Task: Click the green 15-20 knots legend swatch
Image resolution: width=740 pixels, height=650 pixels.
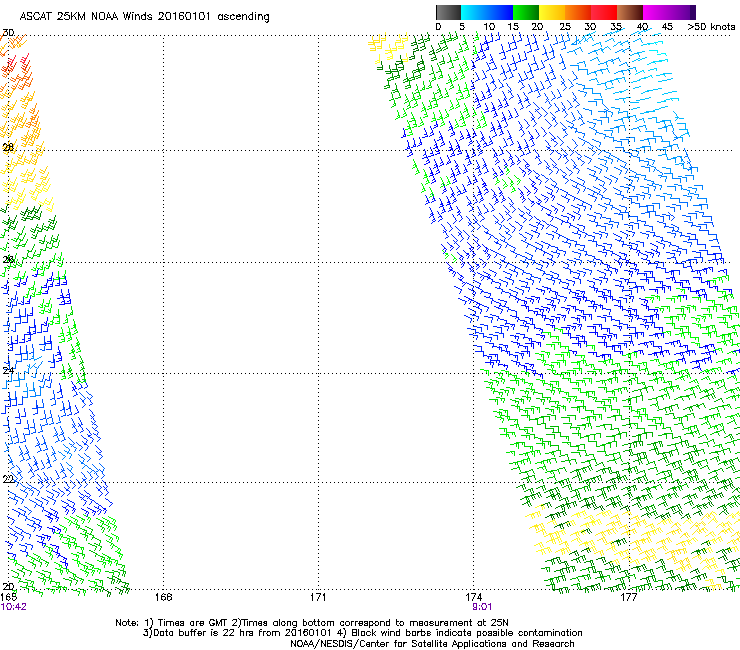Action: [526, 12]
